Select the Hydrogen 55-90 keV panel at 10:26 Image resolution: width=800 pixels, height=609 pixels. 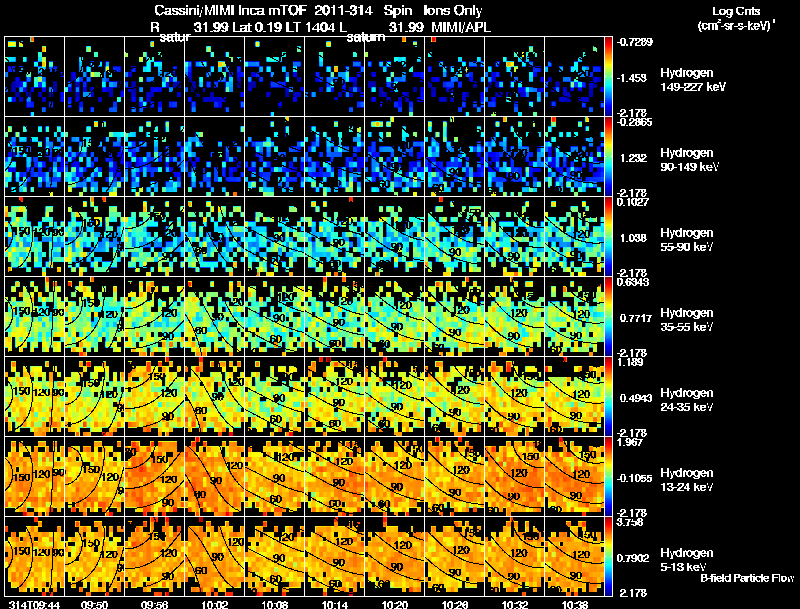pos(455,237)
